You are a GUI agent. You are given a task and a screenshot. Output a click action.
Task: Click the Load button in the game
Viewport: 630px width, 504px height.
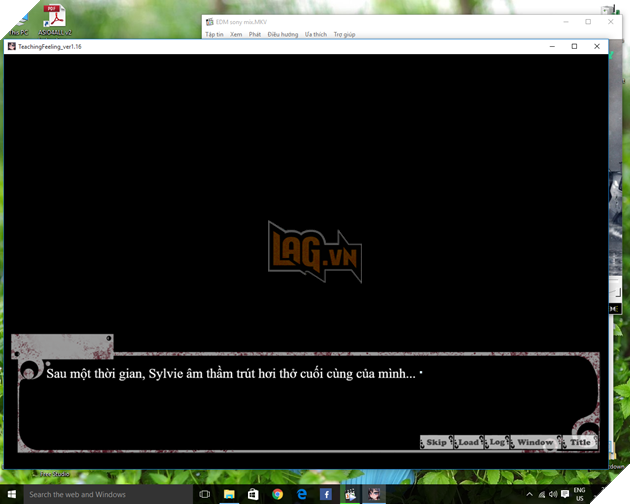[x=468, y=442]
